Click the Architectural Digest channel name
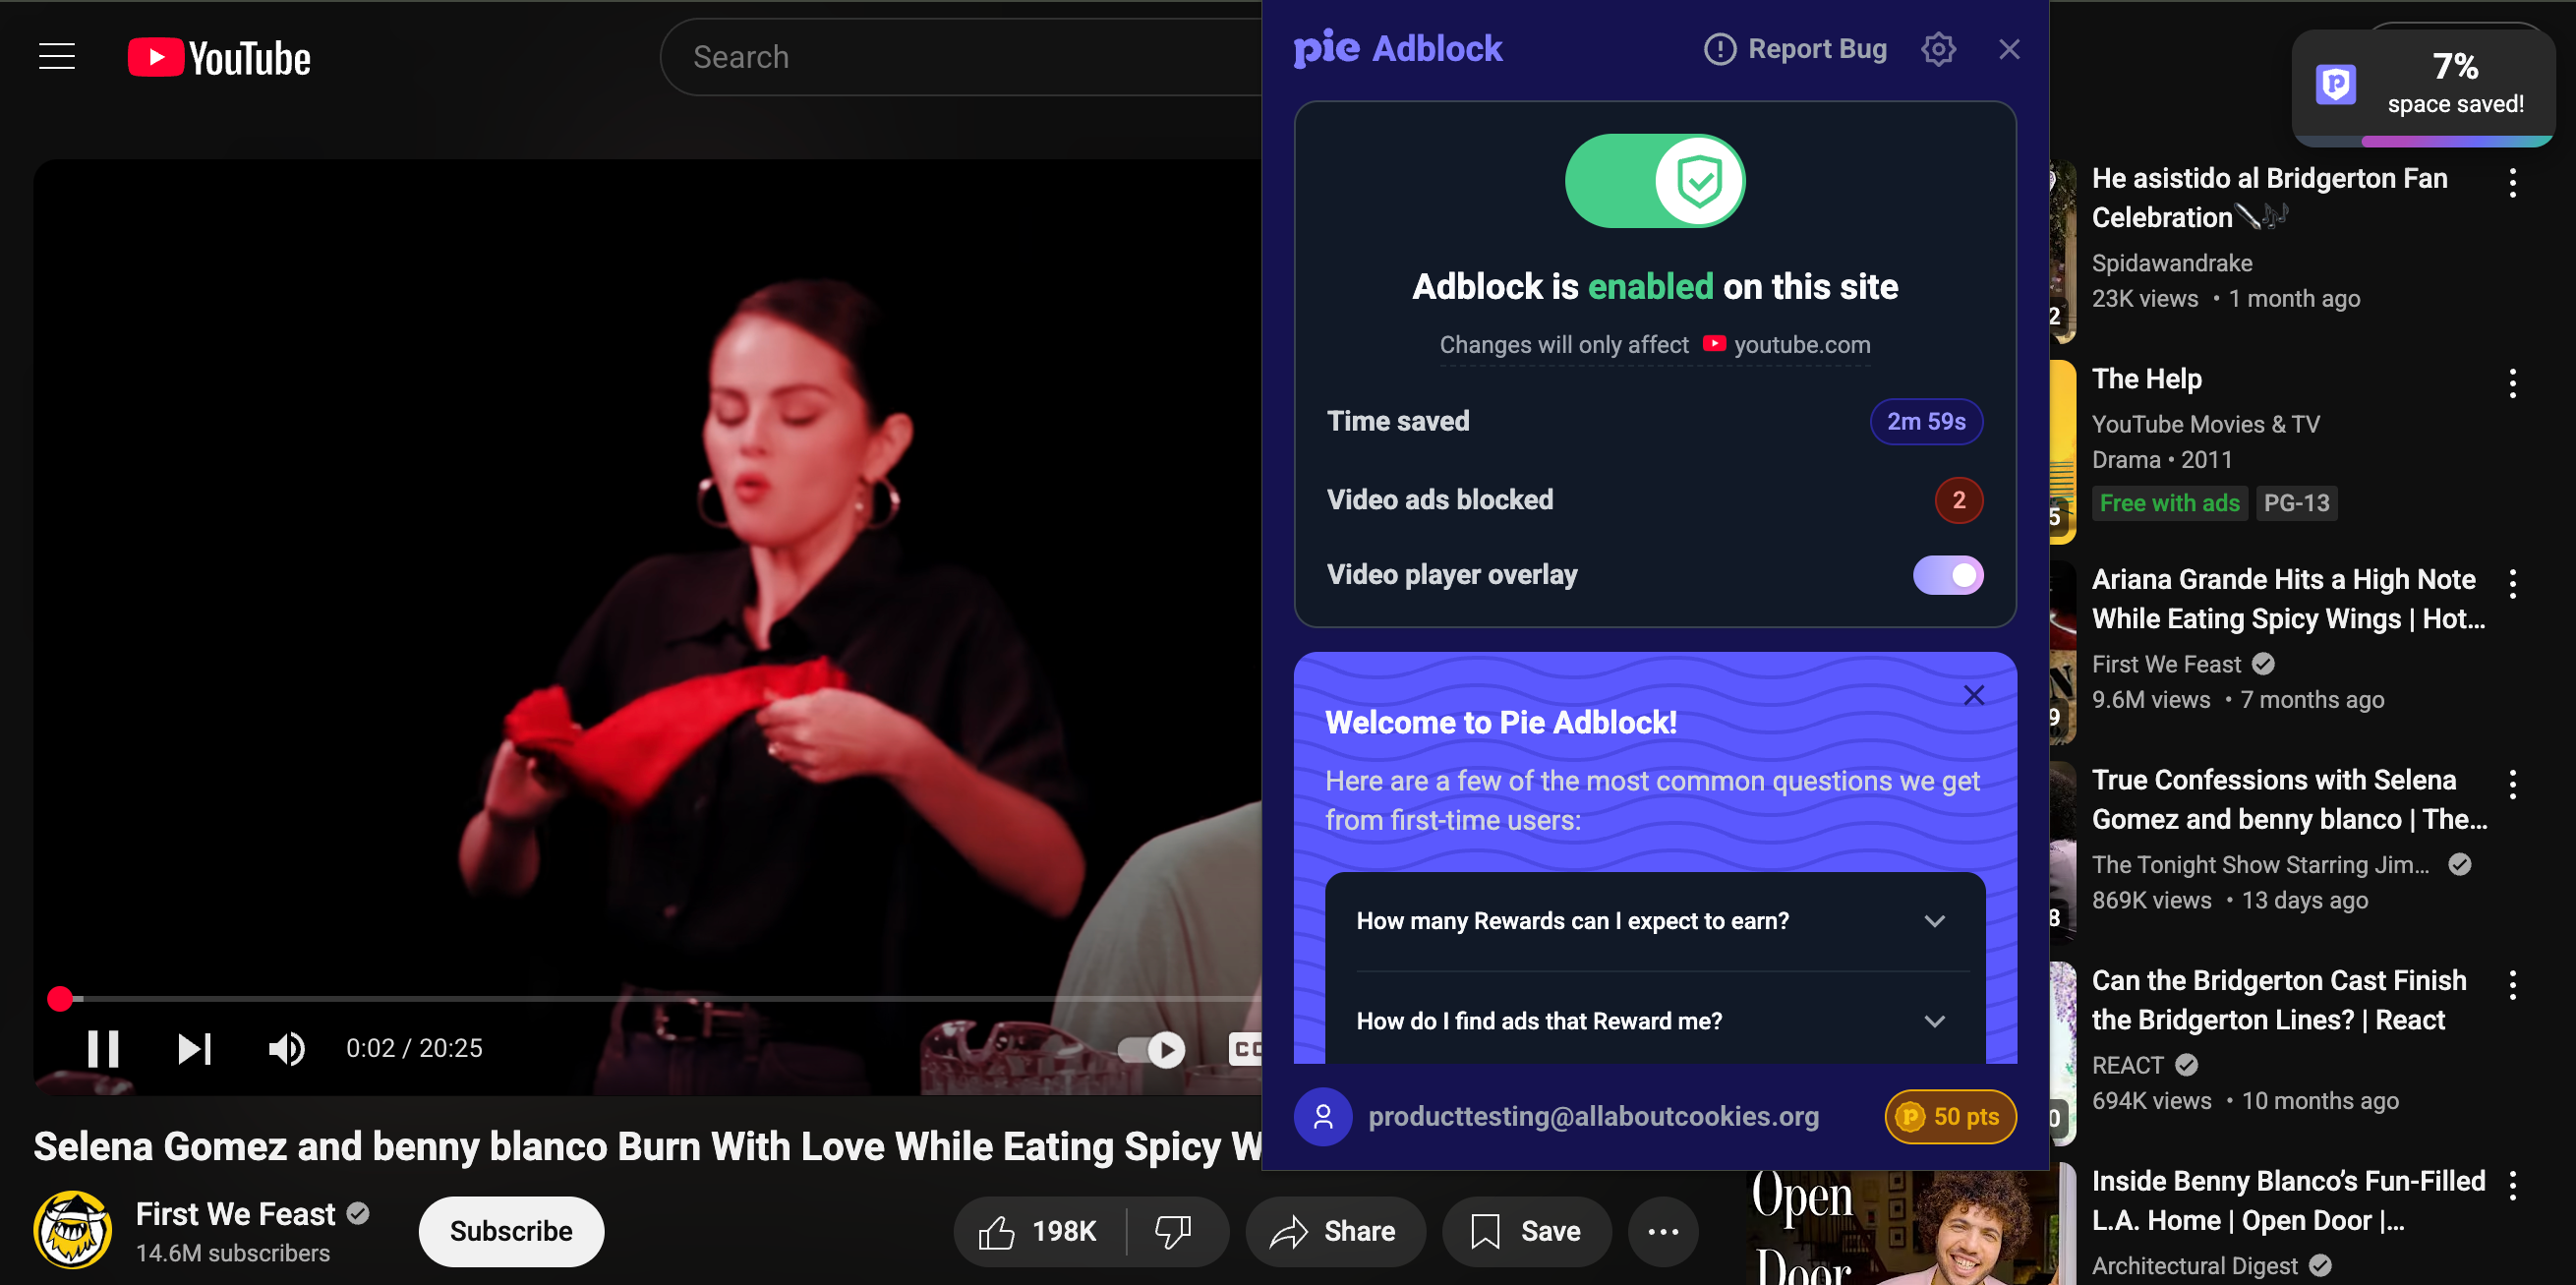 tap(2194, 1266)
